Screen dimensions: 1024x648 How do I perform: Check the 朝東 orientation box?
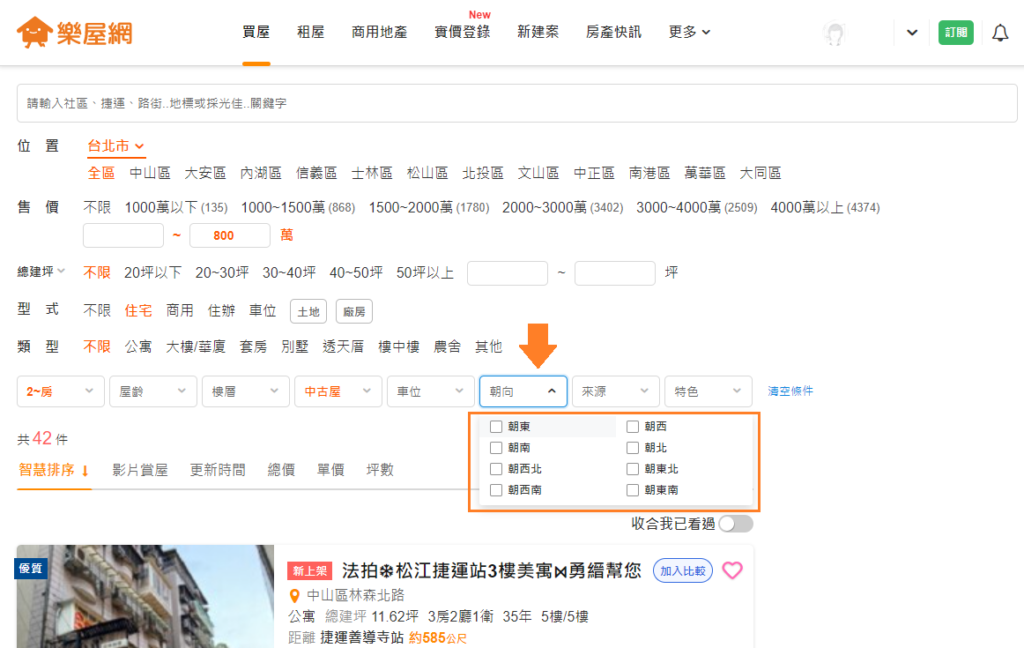click(496, 427)
